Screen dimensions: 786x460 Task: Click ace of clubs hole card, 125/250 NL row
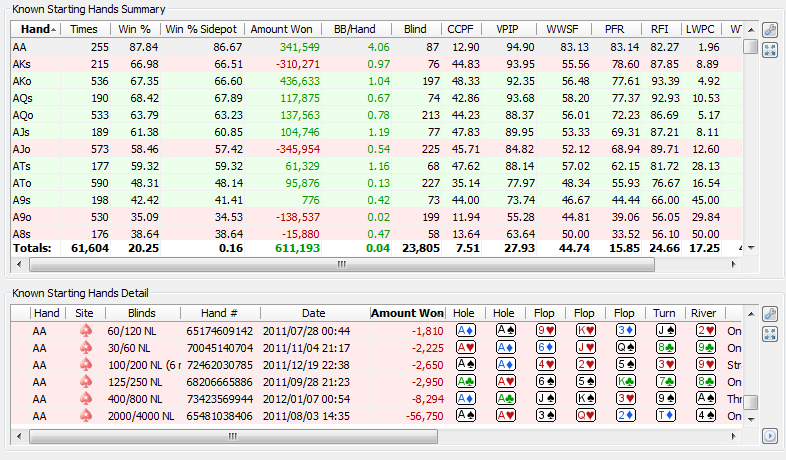pos(465,381)
